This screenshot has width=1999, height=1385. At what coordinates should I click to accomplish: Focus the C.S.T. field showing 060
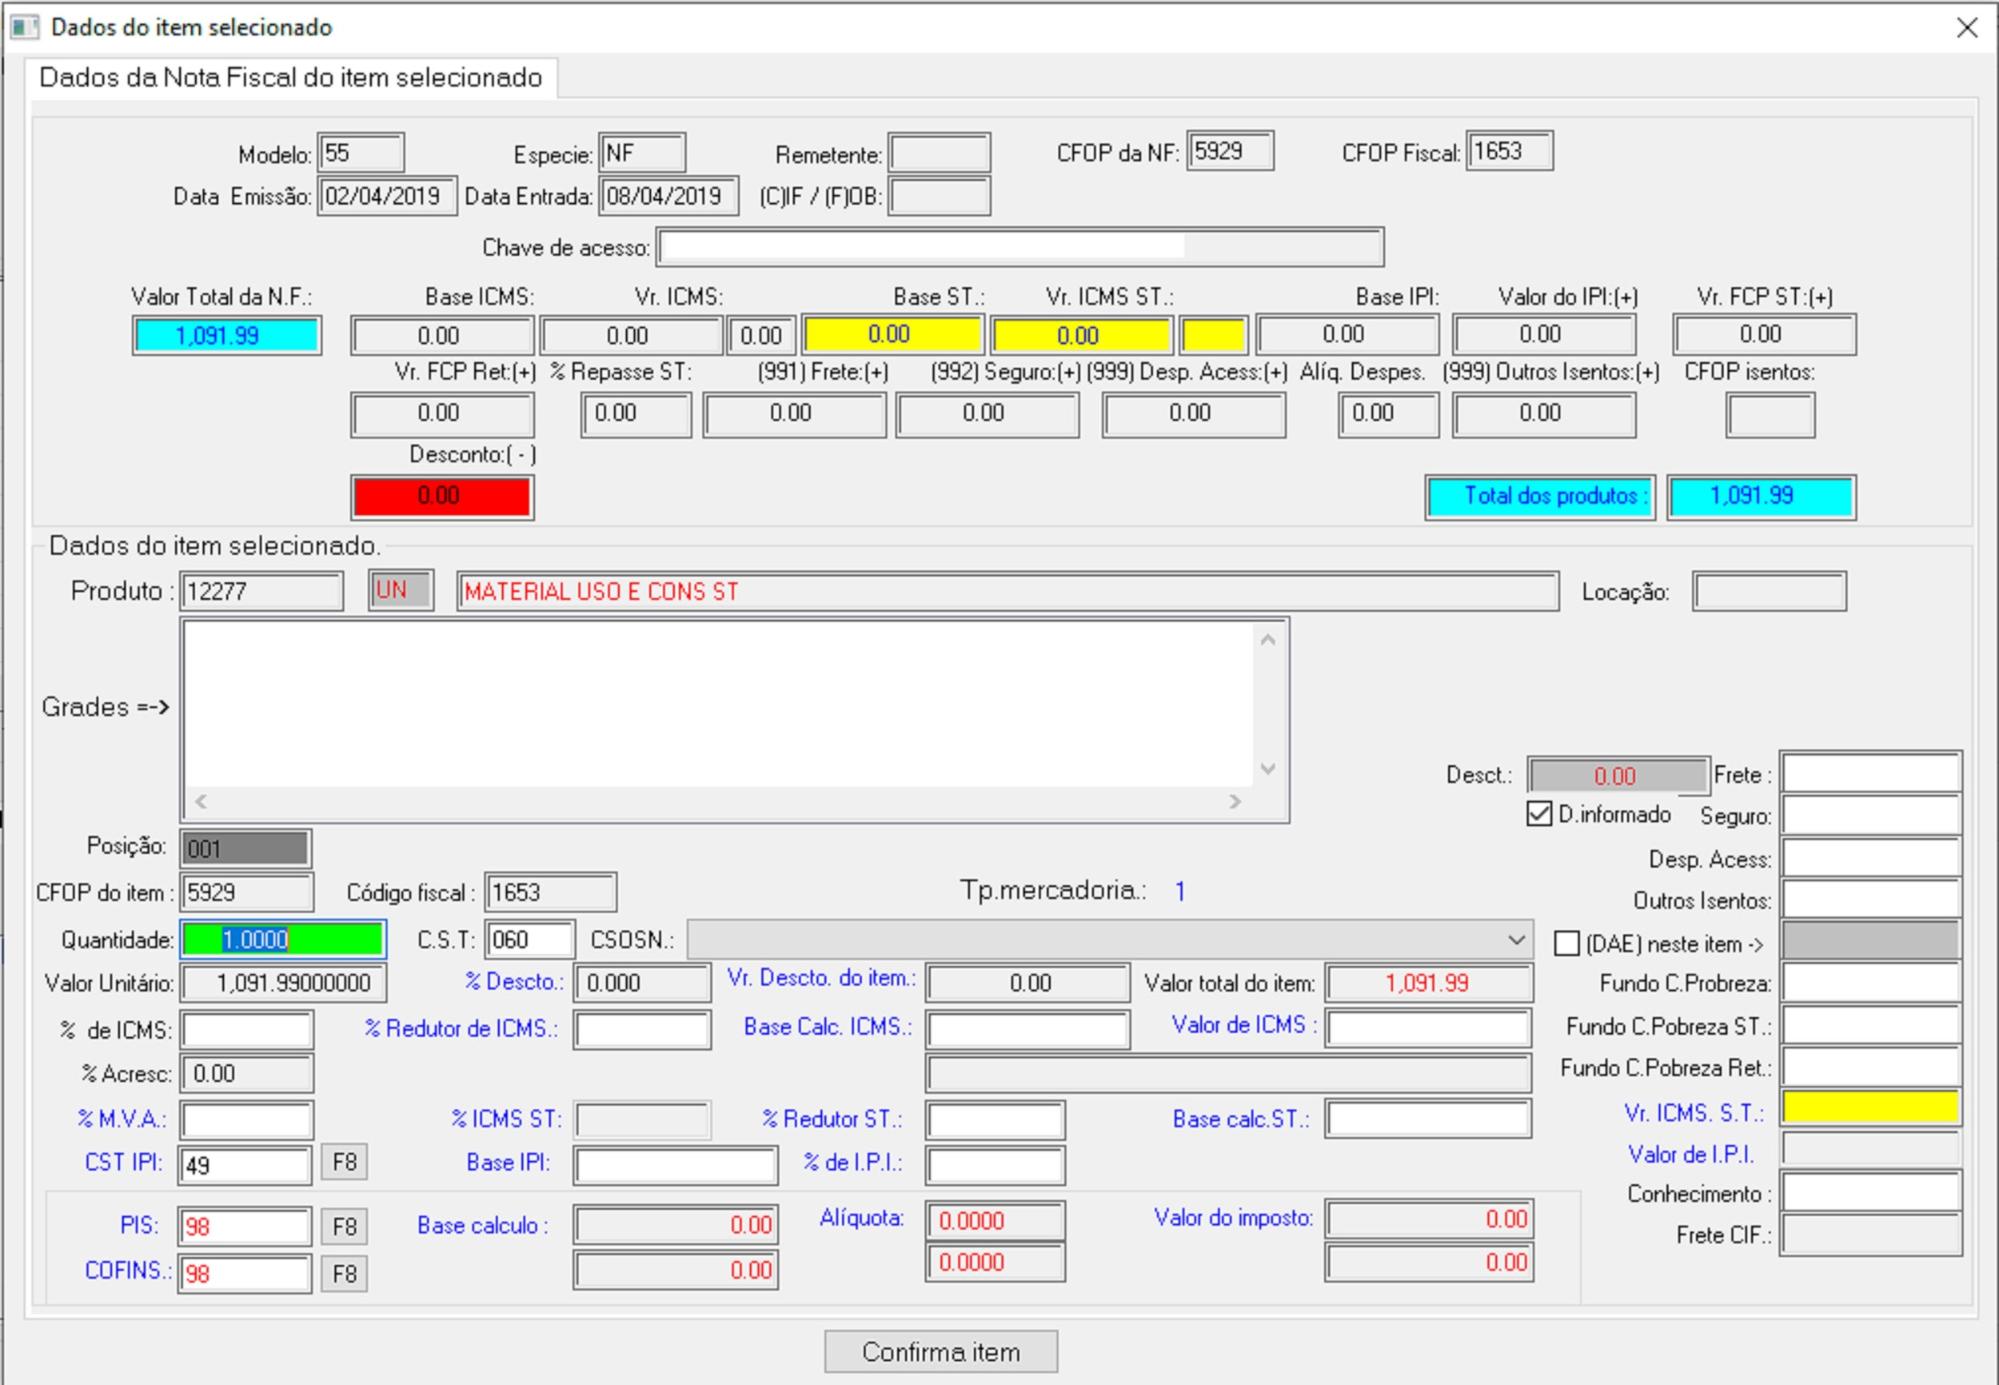(529, 940)
